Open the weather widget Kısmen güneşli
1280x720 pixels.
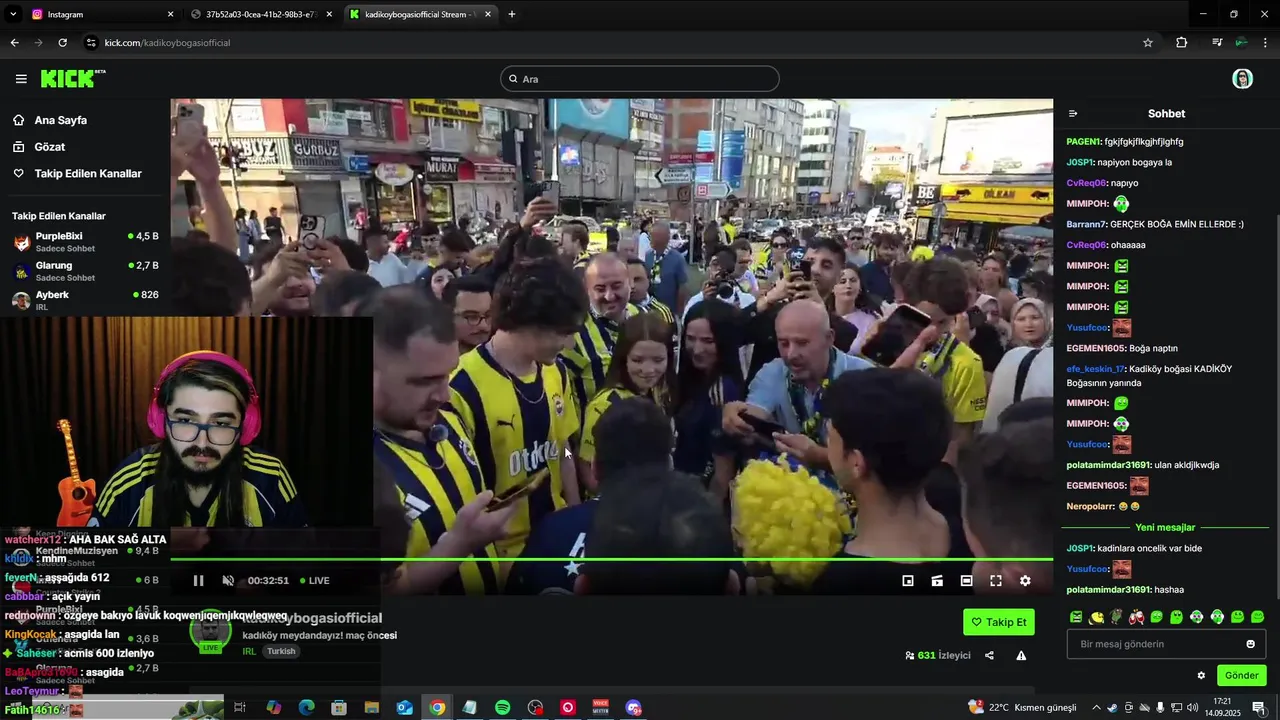point(1022,707)
